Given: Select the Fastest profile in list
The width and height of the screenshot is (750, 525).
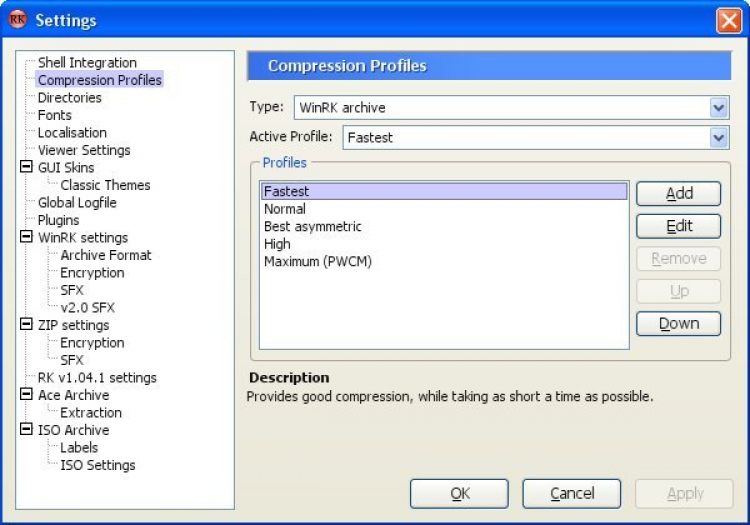Looking at the screenshot, I should point(444,191).
